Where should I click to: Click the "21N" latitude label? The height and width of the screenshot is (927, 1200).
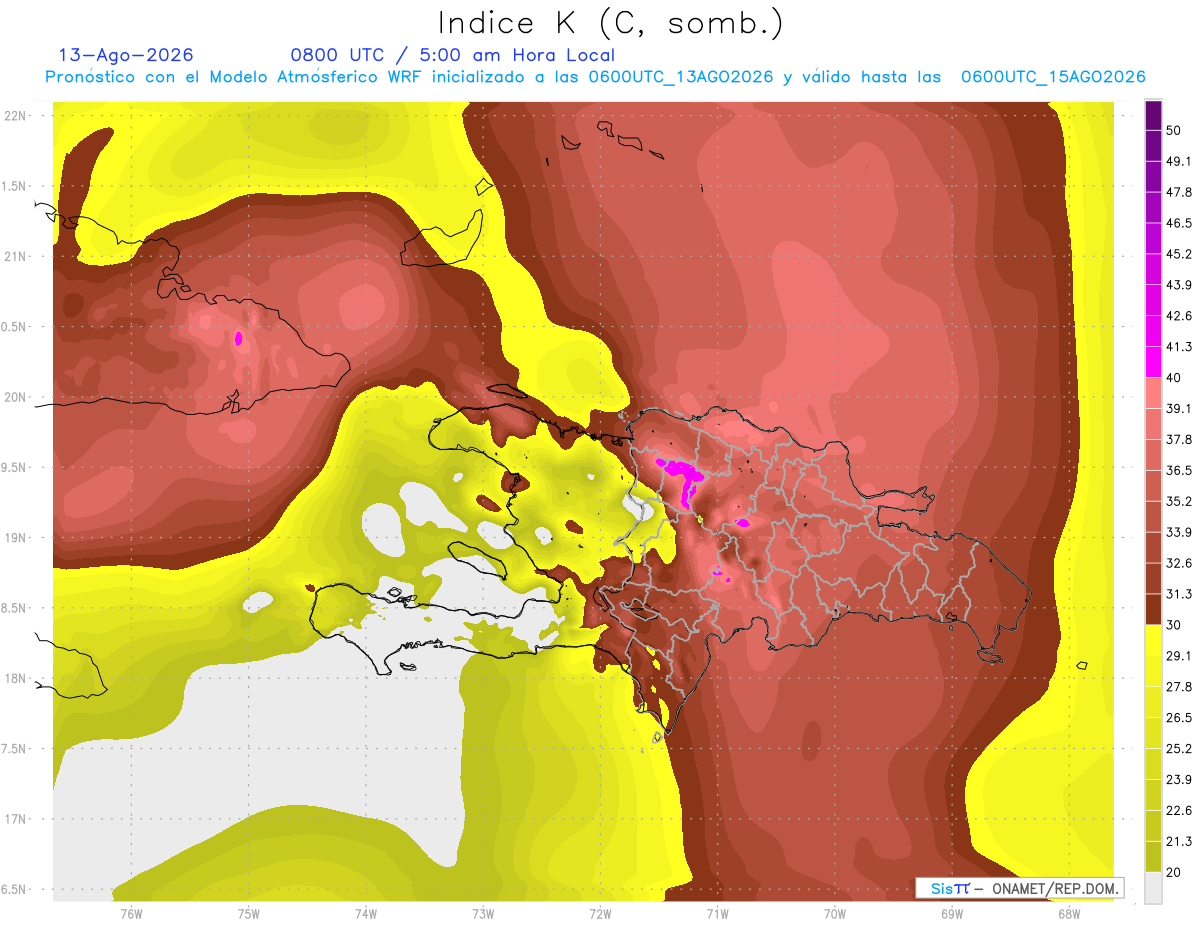pyautogui.click(x=16, y=256)
